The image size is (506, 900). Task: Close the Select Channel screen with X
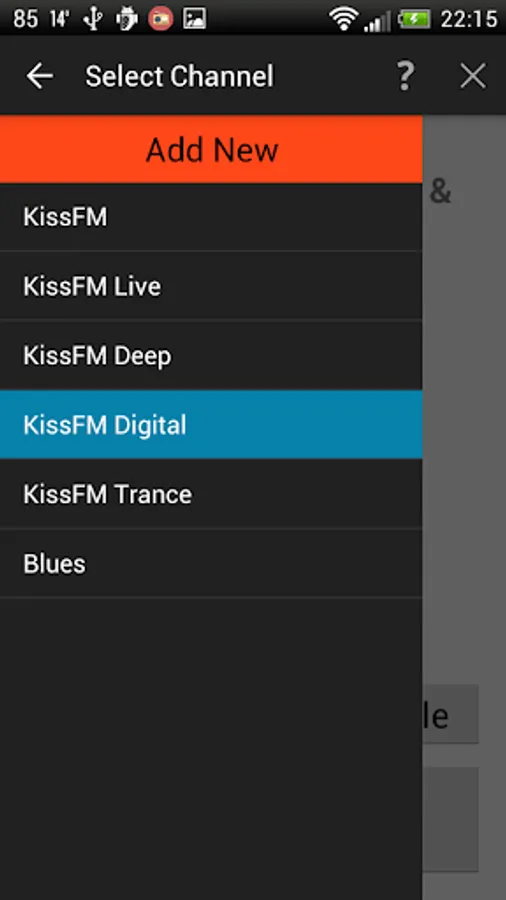pyautogui.click(x=473, y=76)
